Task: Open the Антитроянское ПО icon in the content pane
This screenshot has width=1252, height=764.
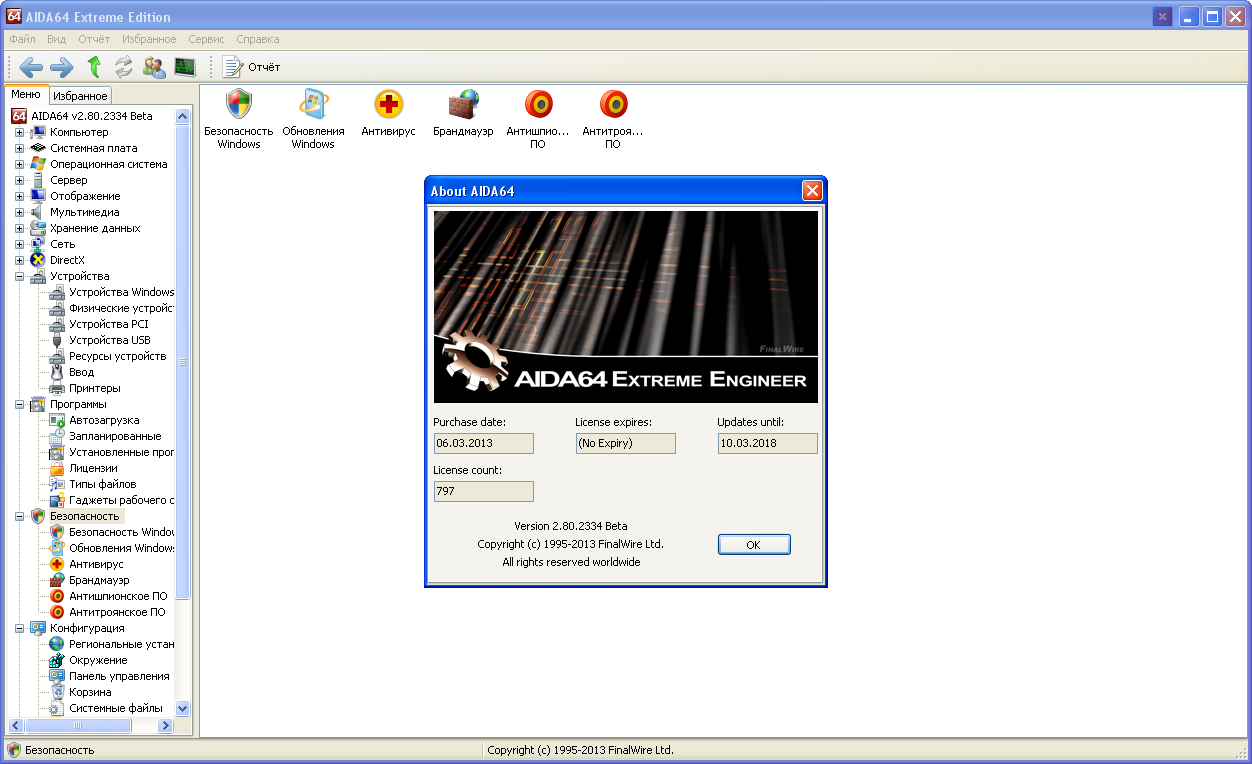Action: (613, 105)
